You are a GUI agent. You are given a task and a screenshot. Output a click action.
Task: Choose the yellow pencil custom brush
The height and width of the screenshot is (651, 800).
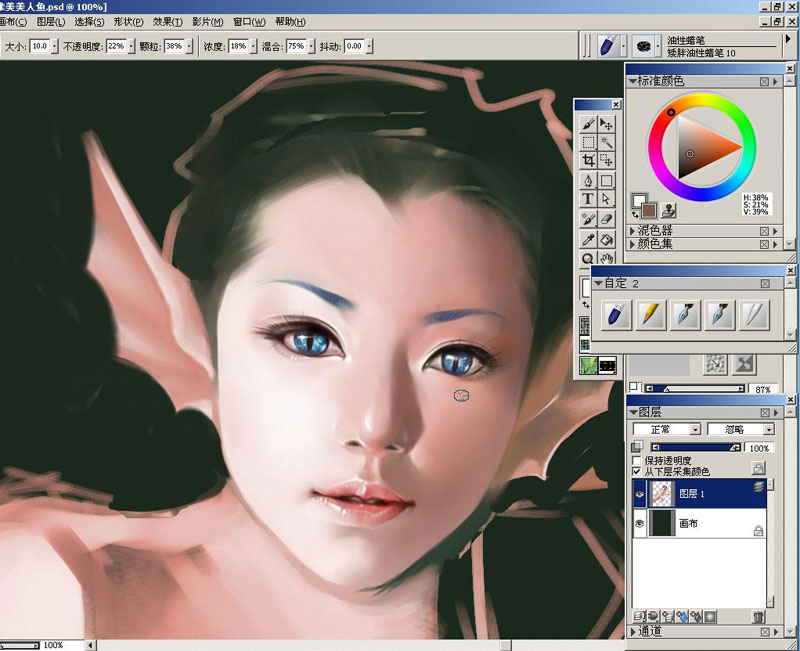[x=651, y=314]
